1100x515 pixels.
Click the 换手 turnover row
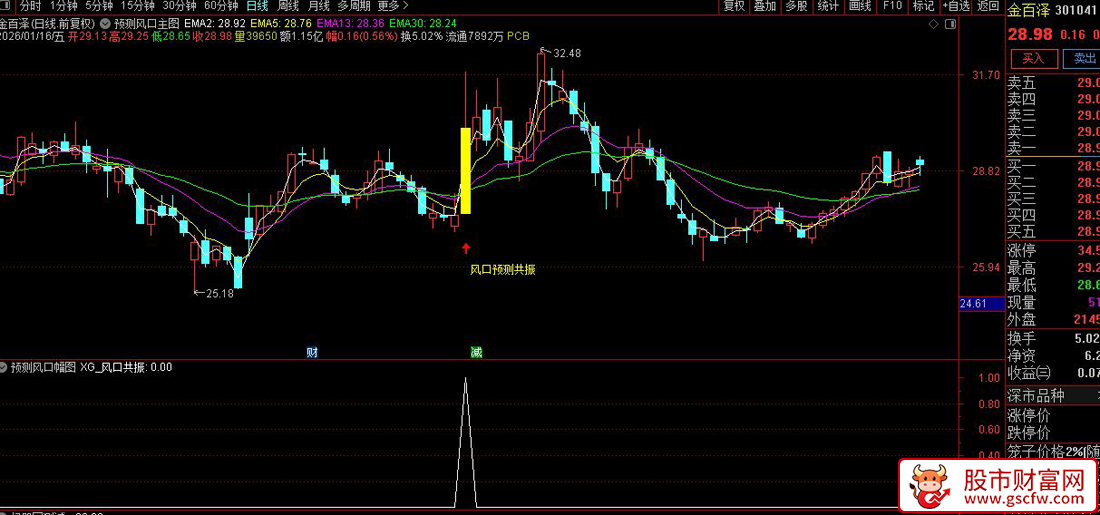[x=1052, y=339]
